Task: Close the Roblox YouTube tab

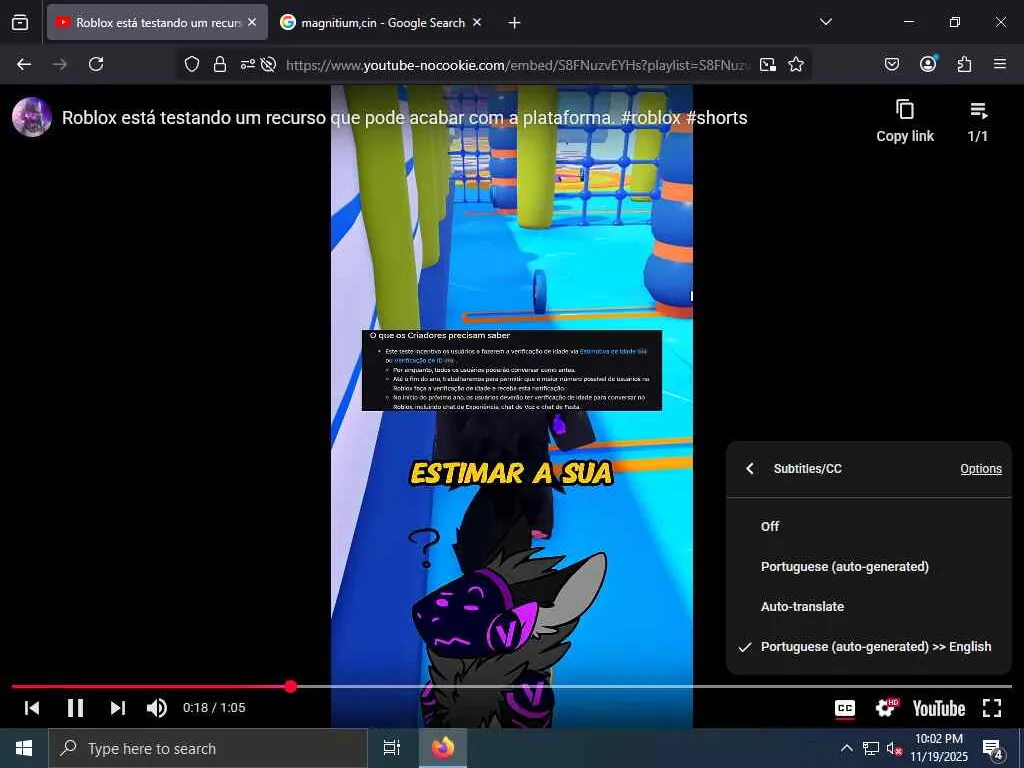Action: (252, 22)
